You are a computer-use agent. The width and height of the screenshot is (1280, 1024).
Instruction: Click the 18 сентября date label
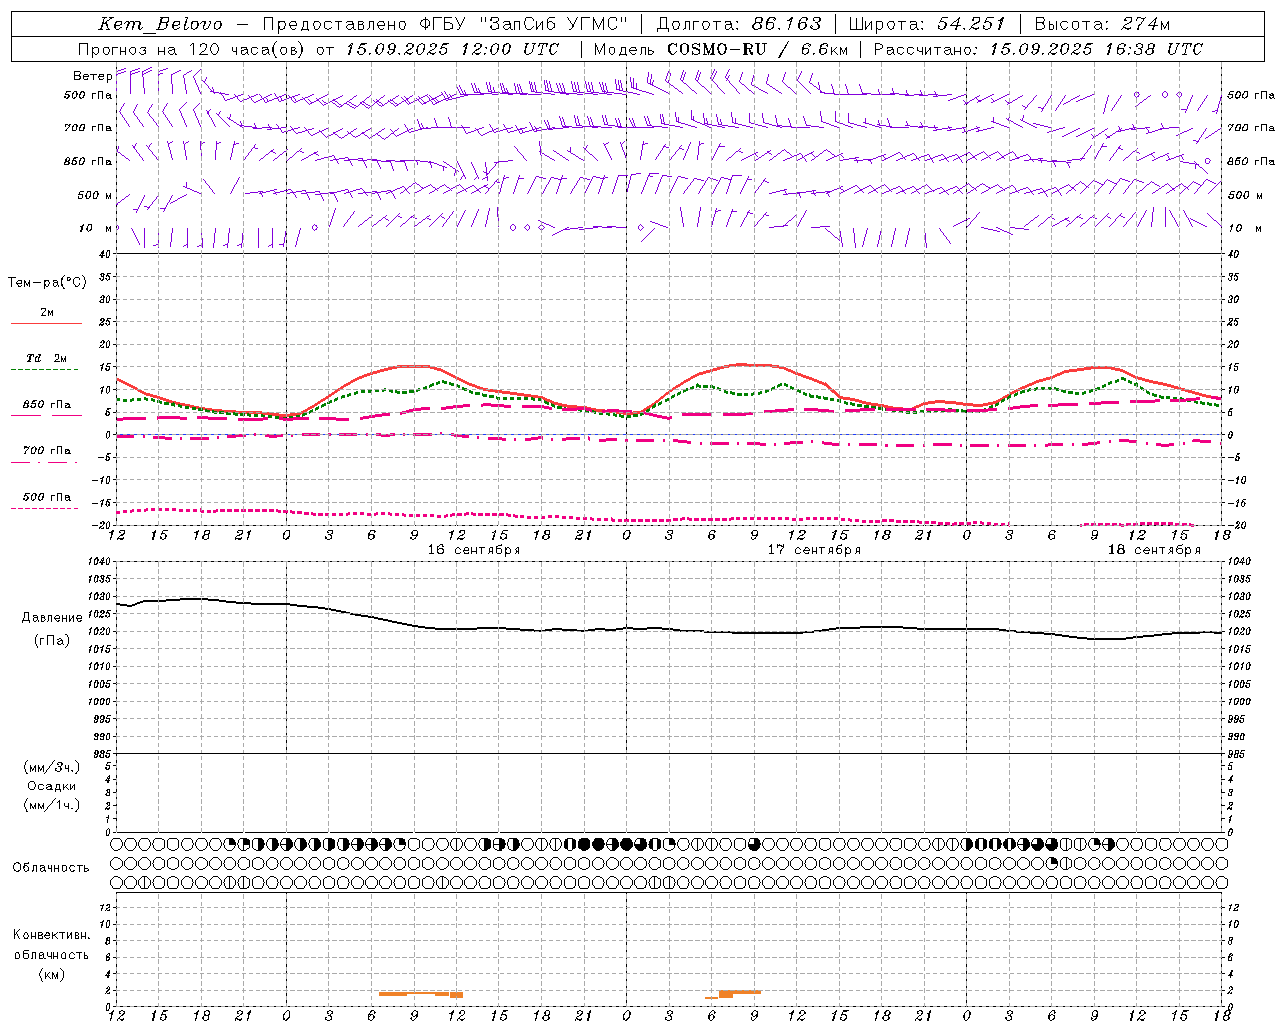pos(1154,550)
